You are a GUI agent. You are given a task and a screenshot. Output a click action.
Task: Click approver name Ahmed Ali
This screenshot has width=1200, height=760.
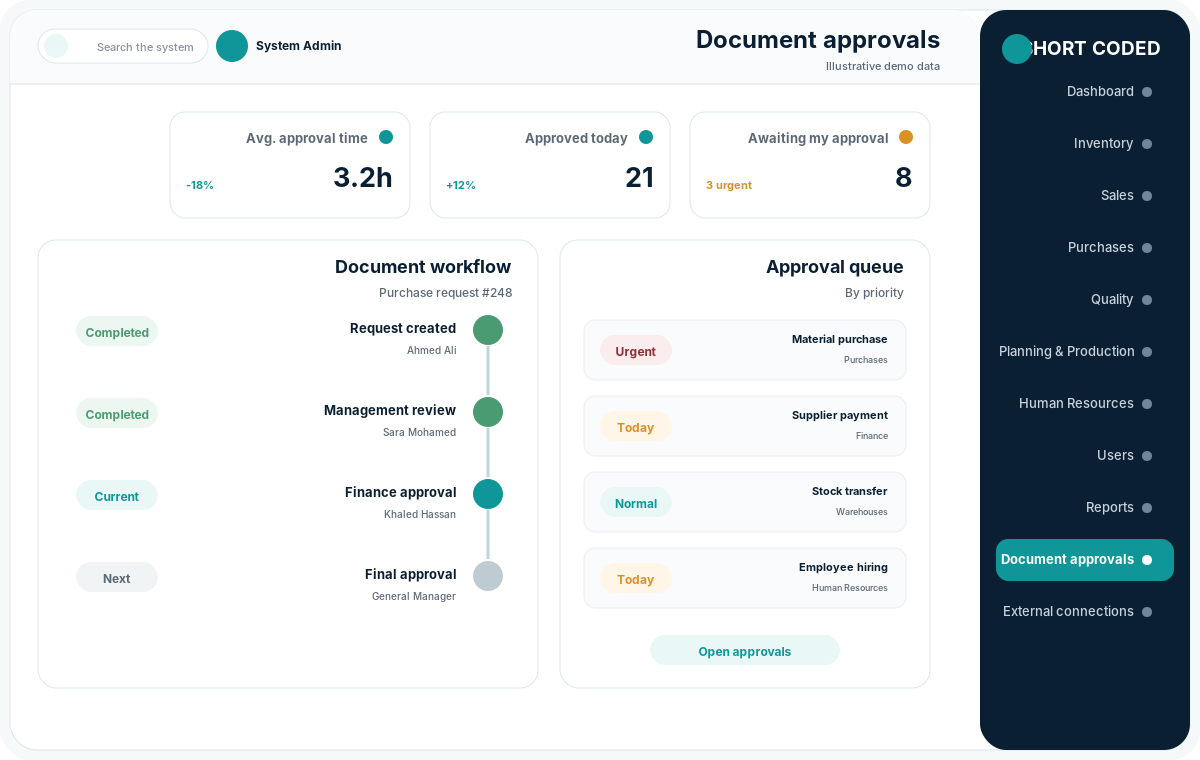431,350
